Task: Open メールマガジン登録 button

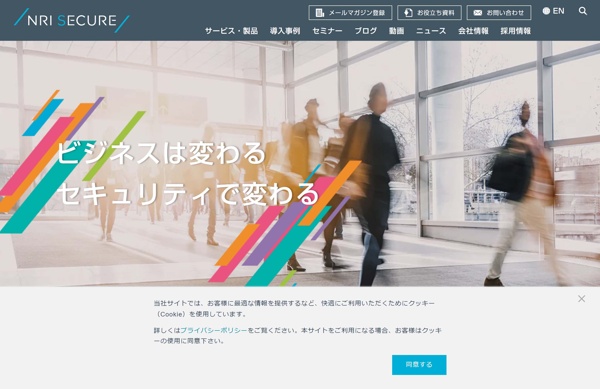Action: pos(350,13)
